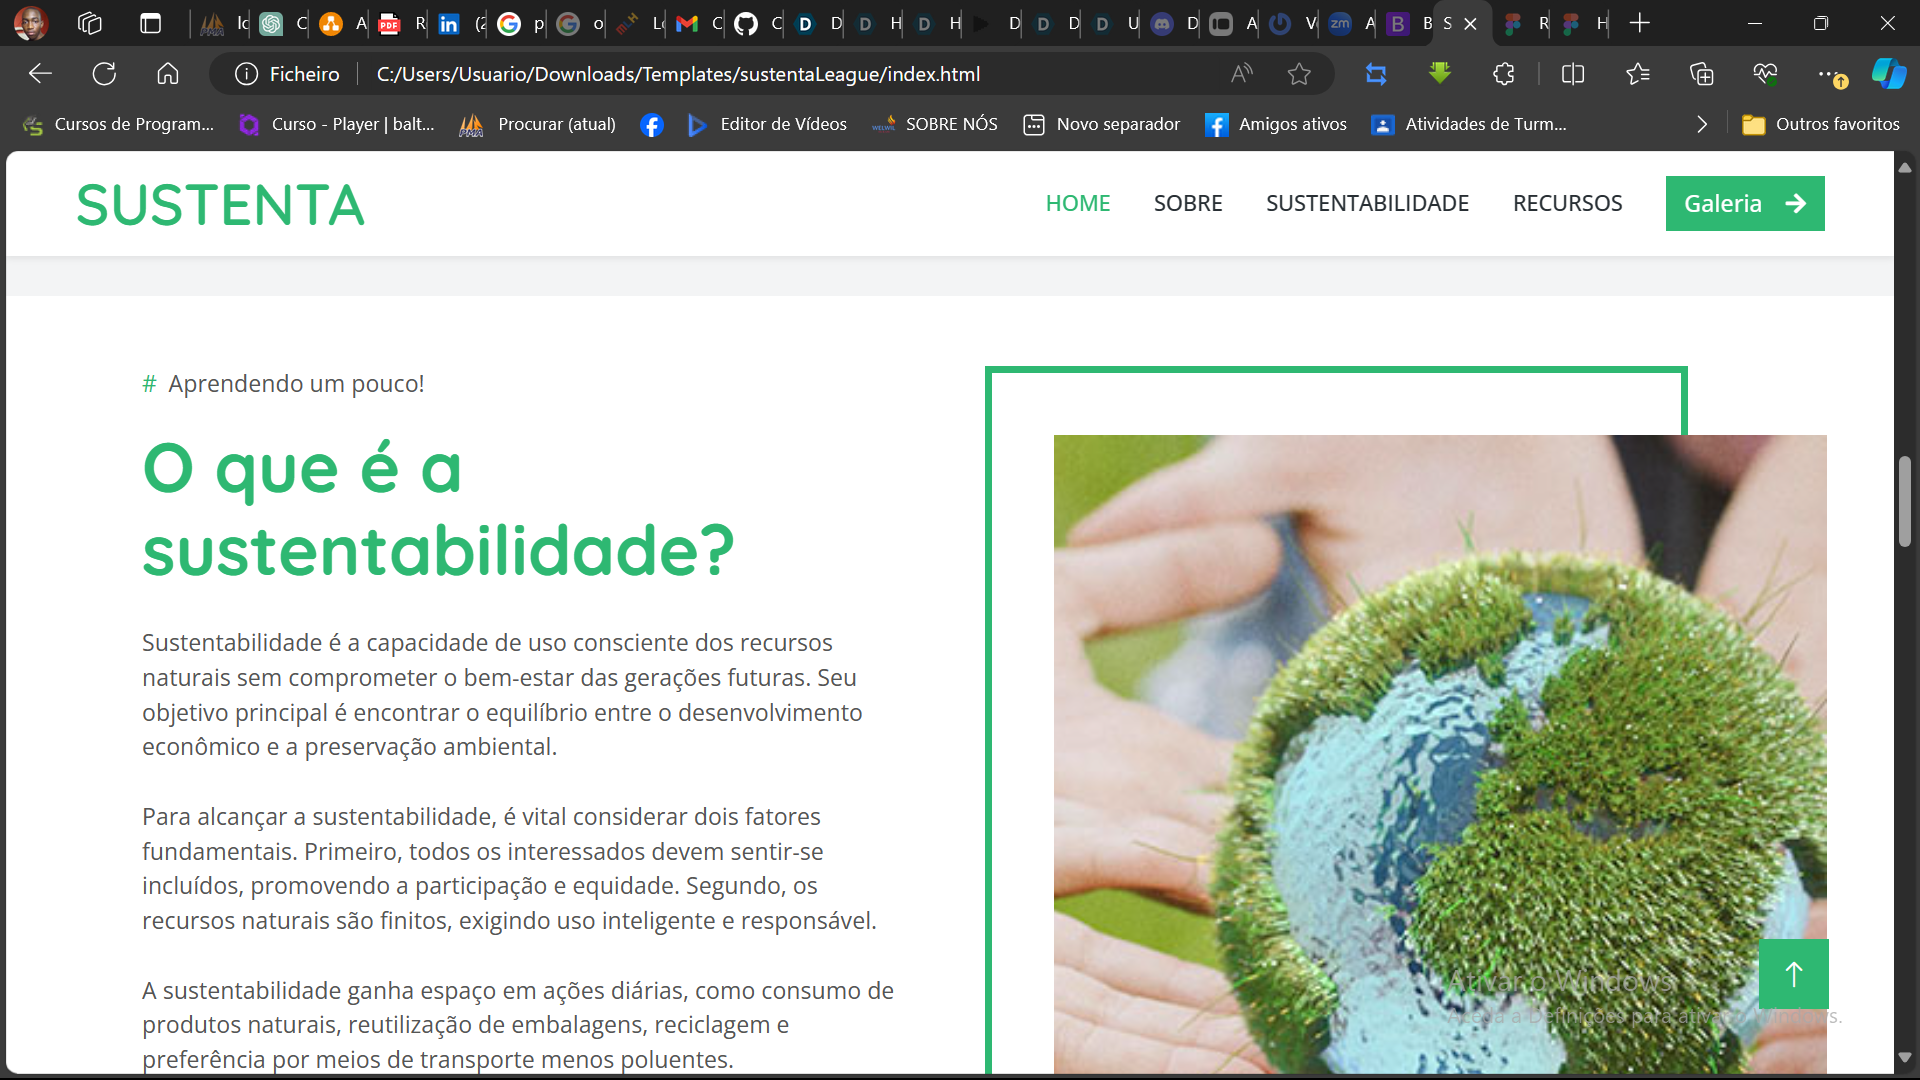Expand the bookmarks overflow chevron
The height and width of the screenshot is (1080, 1920).
1702,125
